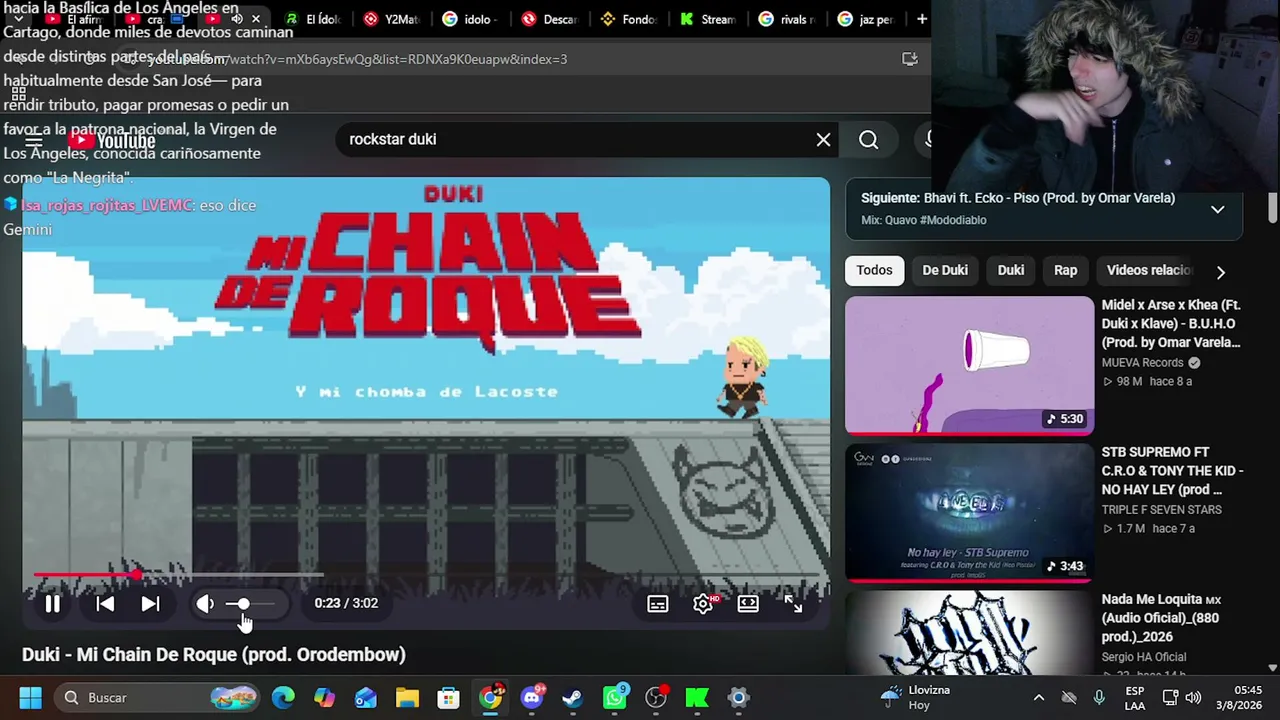Open the STB SUPREMO video title
Viewport: 1280px width, 720px height.
(1172, 471)
